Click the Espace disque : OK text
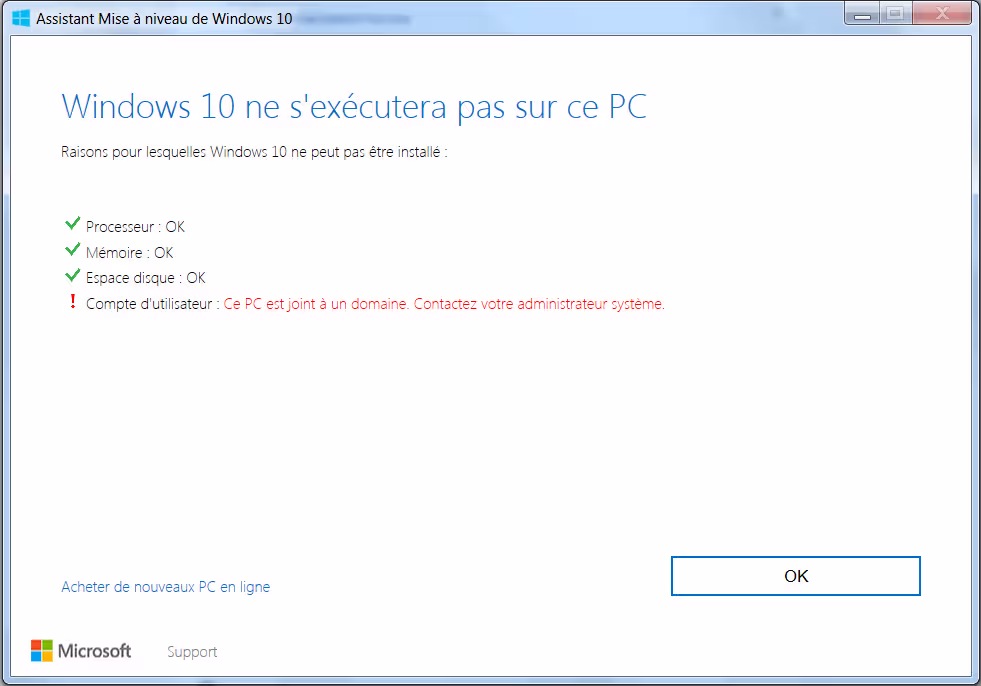The height and width of the screenshot is (686, 981). click(x=145, y=278)
